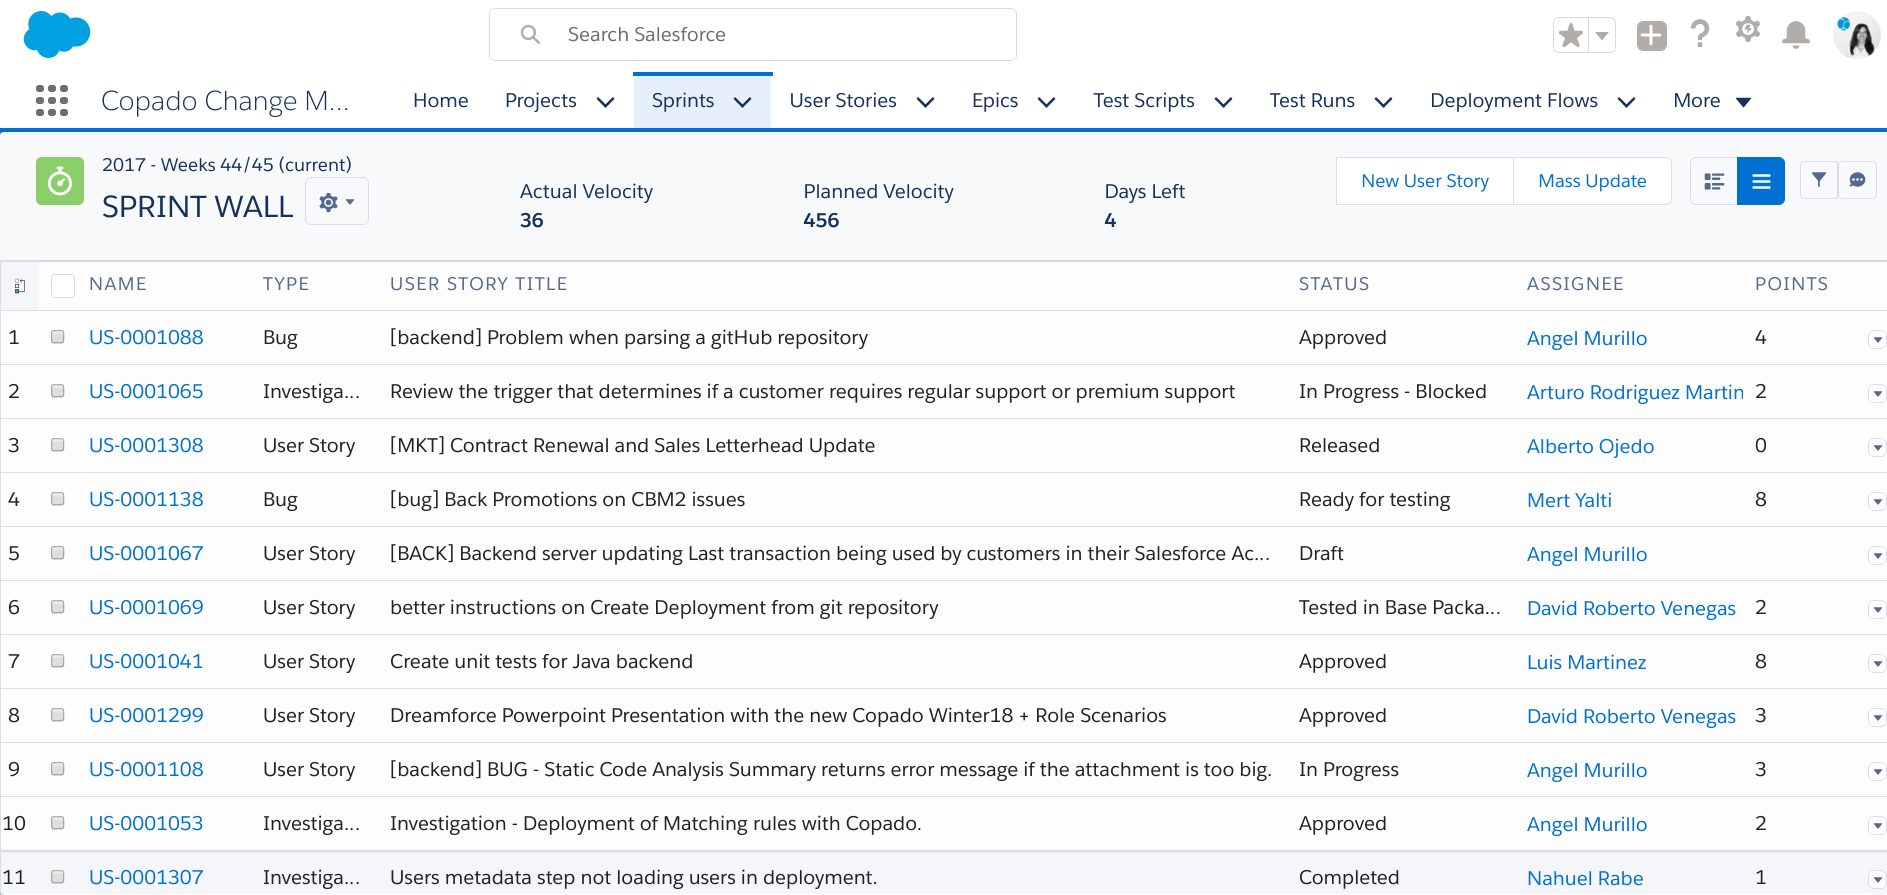This screenshot has width=1887, height=895.
Task: Open the App Launcher grid icon
Action: 52,100
